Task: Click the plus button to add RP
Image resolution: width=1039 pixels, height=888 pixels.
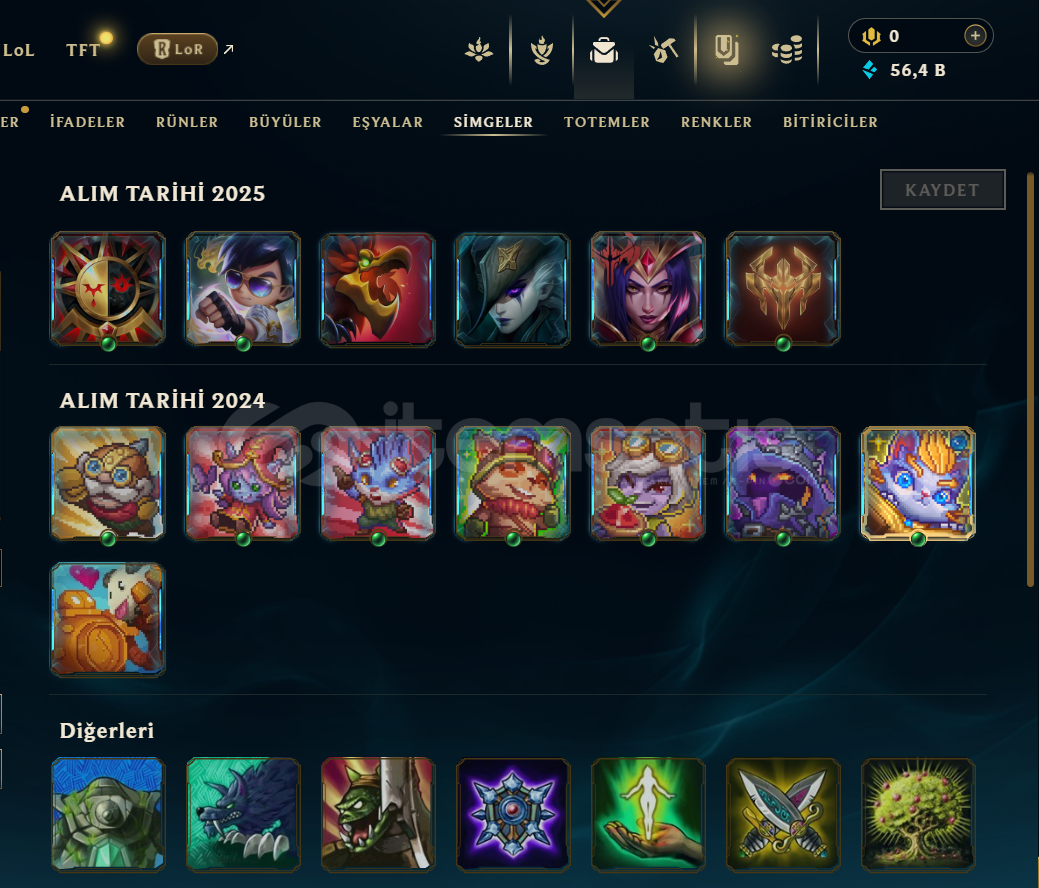Action: point(975,36)
